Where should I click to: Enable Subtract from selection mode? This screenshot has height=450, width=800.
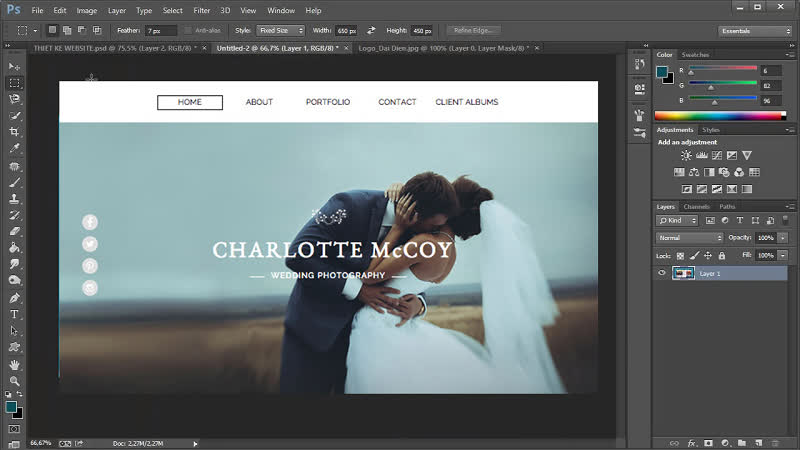(82, 31)
